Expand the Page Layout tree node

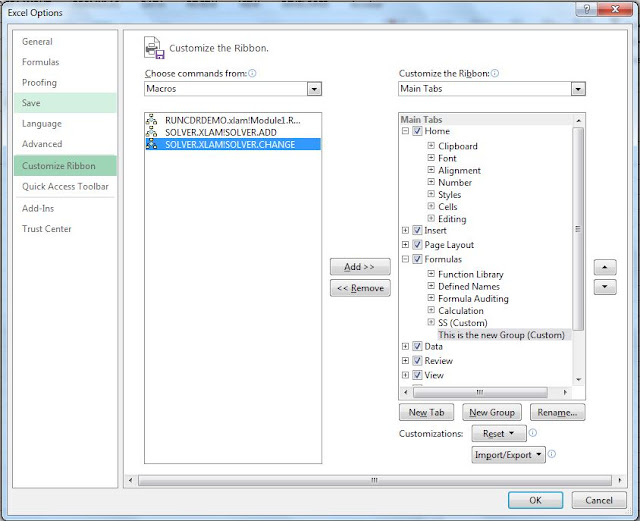click(405, 245)
